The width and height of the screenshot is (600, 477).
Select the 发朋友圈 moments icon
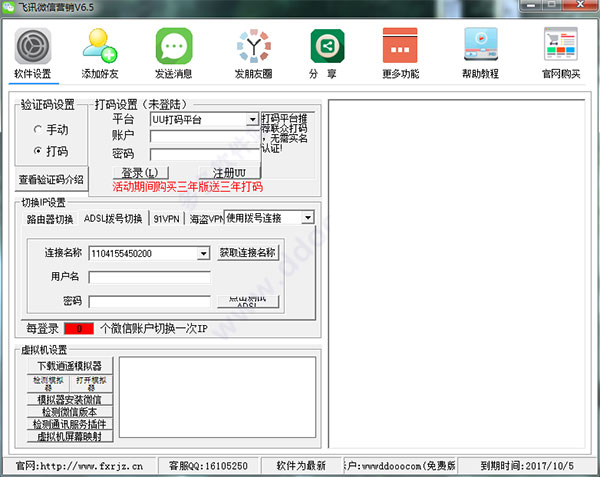254,46
